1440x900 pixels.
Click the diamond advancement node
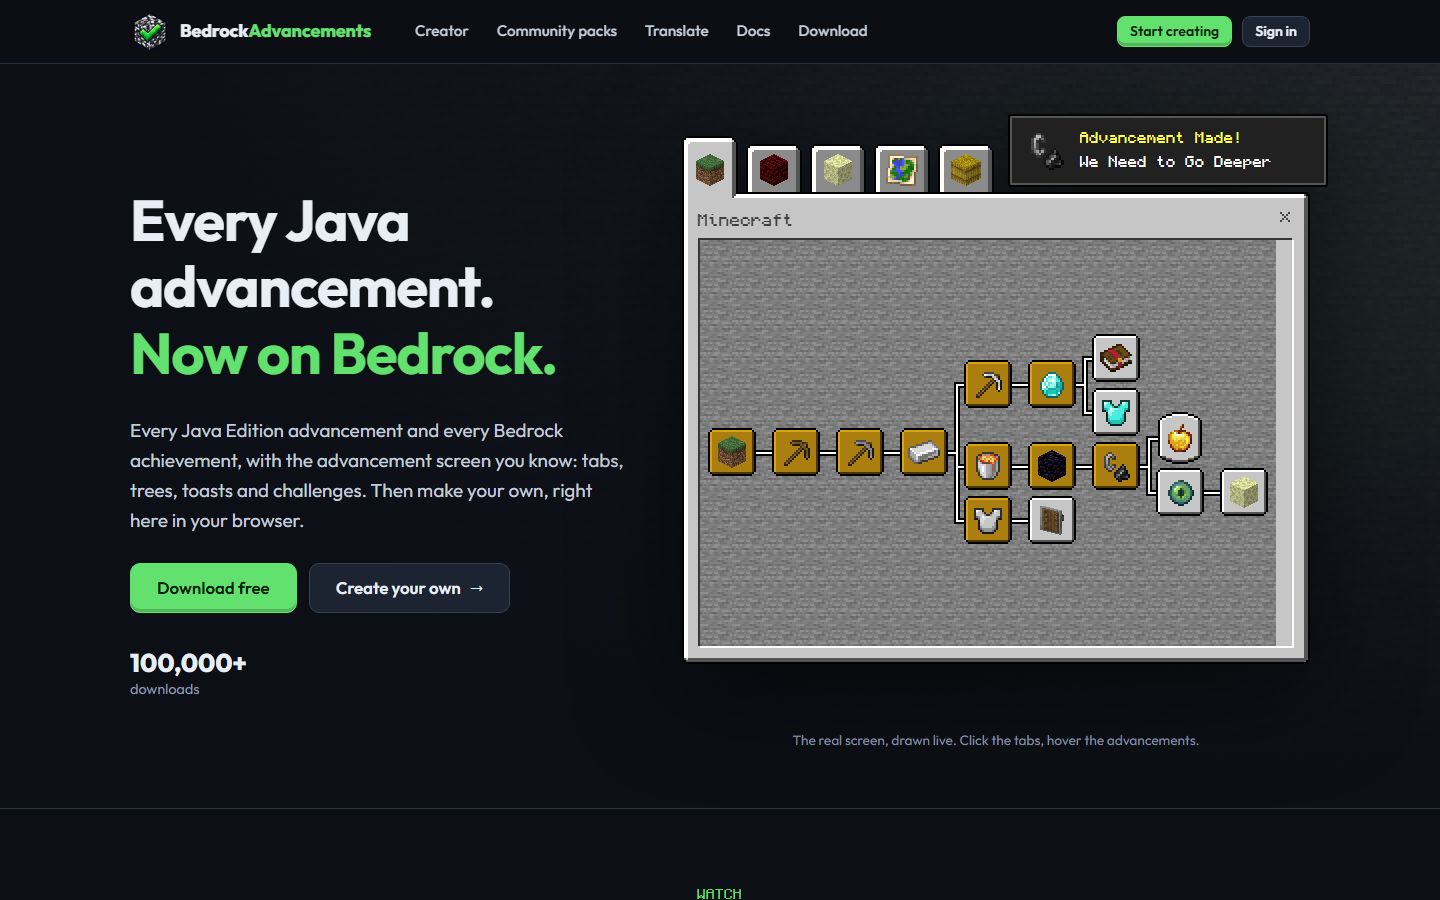tap(1052, 384)
